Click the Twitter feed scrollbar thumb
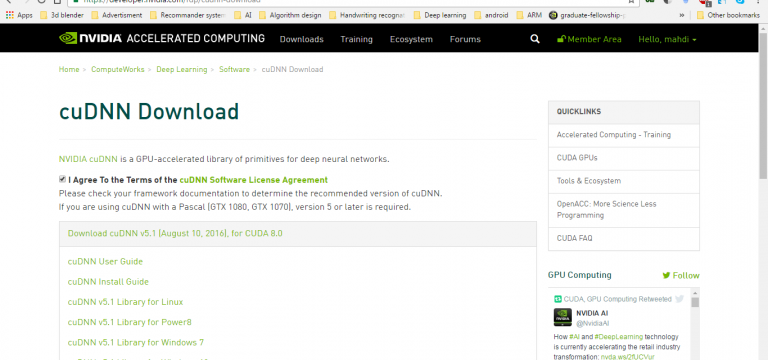Image resolution: width=768 pixels, height=360 pixels. tap(695, 302)
